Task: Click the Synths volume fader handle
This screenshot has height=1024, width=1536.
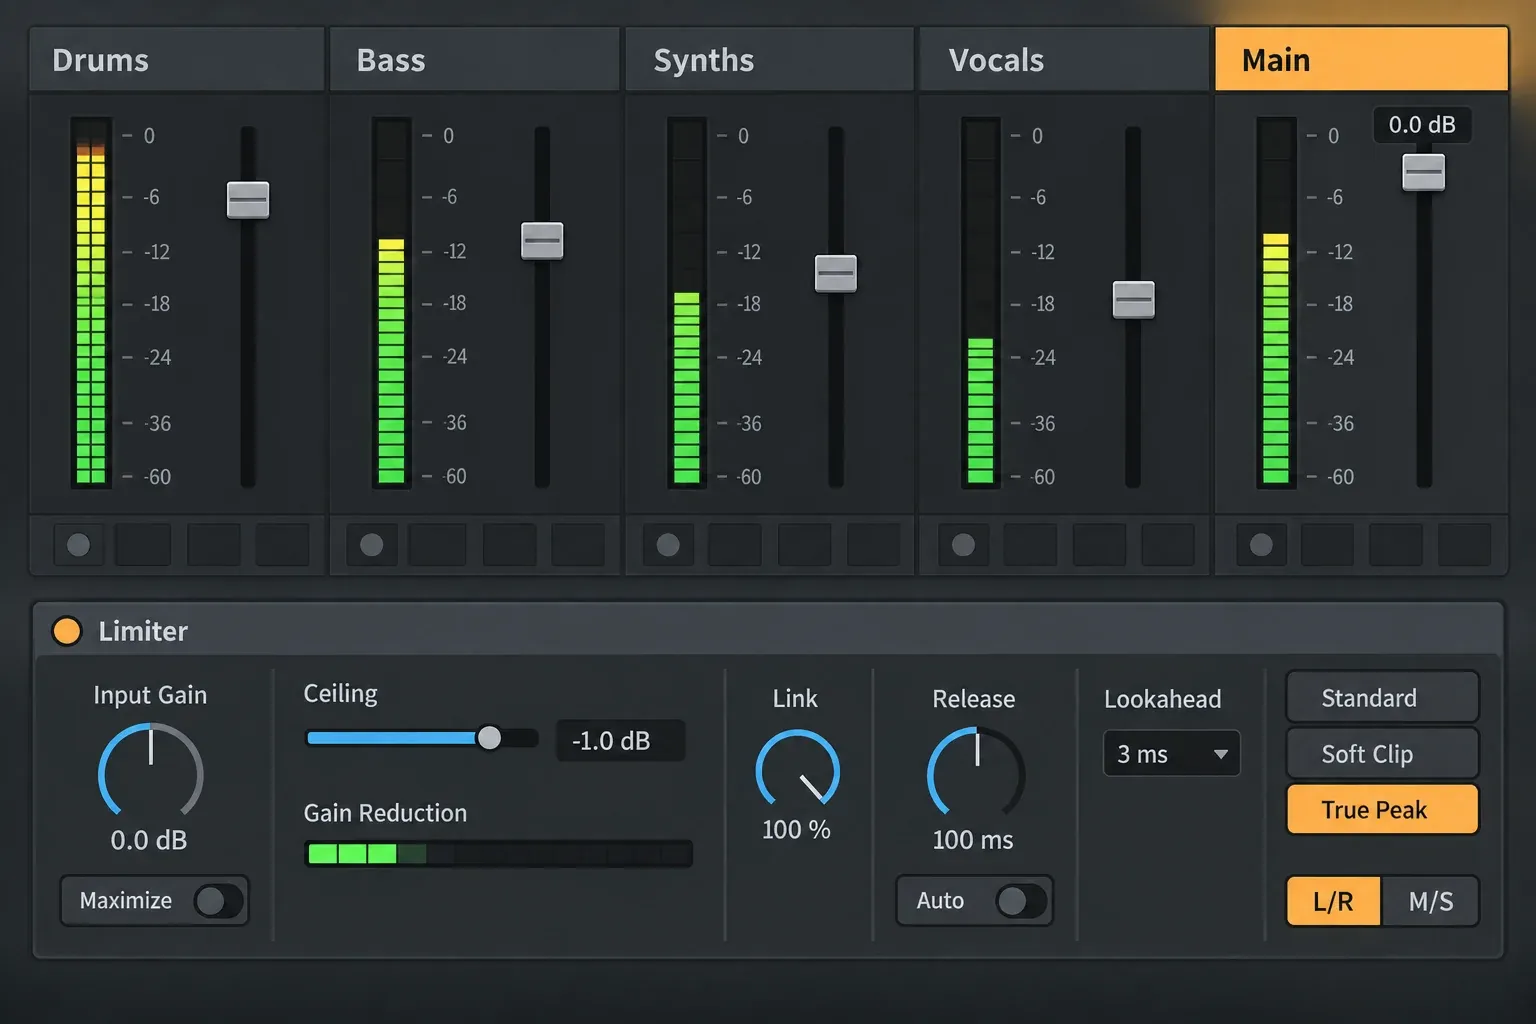Action: pyautogui.click(x=836, y=273)
